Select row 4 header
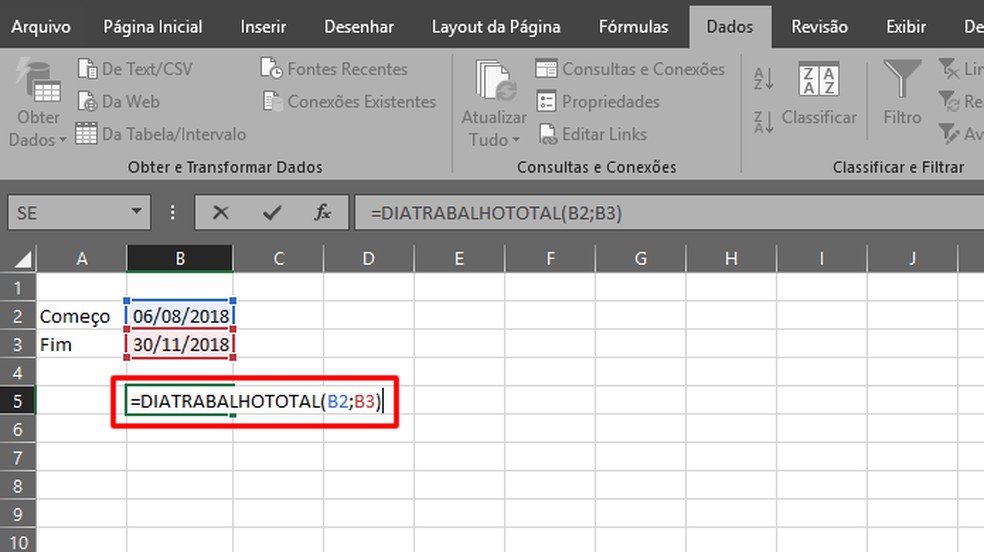 coord(18,373)
